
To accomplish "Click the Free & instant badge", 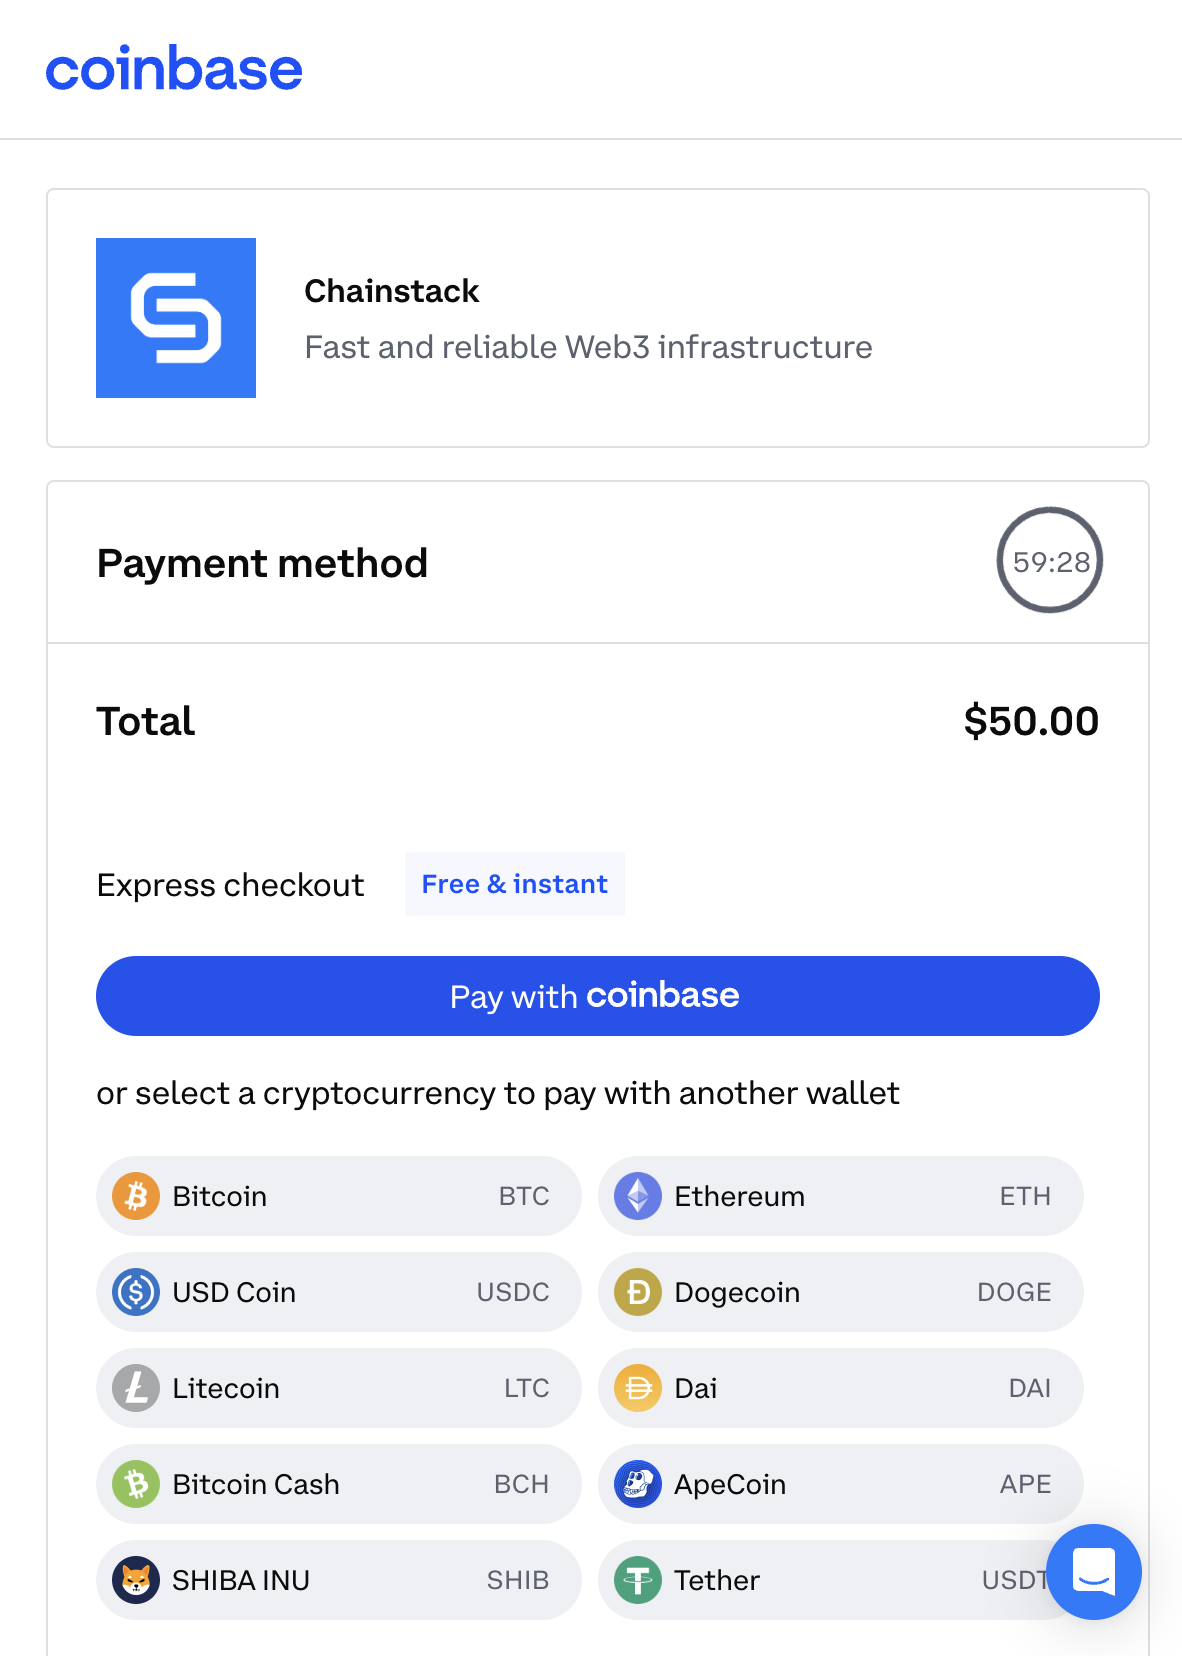I will point(515,884).
